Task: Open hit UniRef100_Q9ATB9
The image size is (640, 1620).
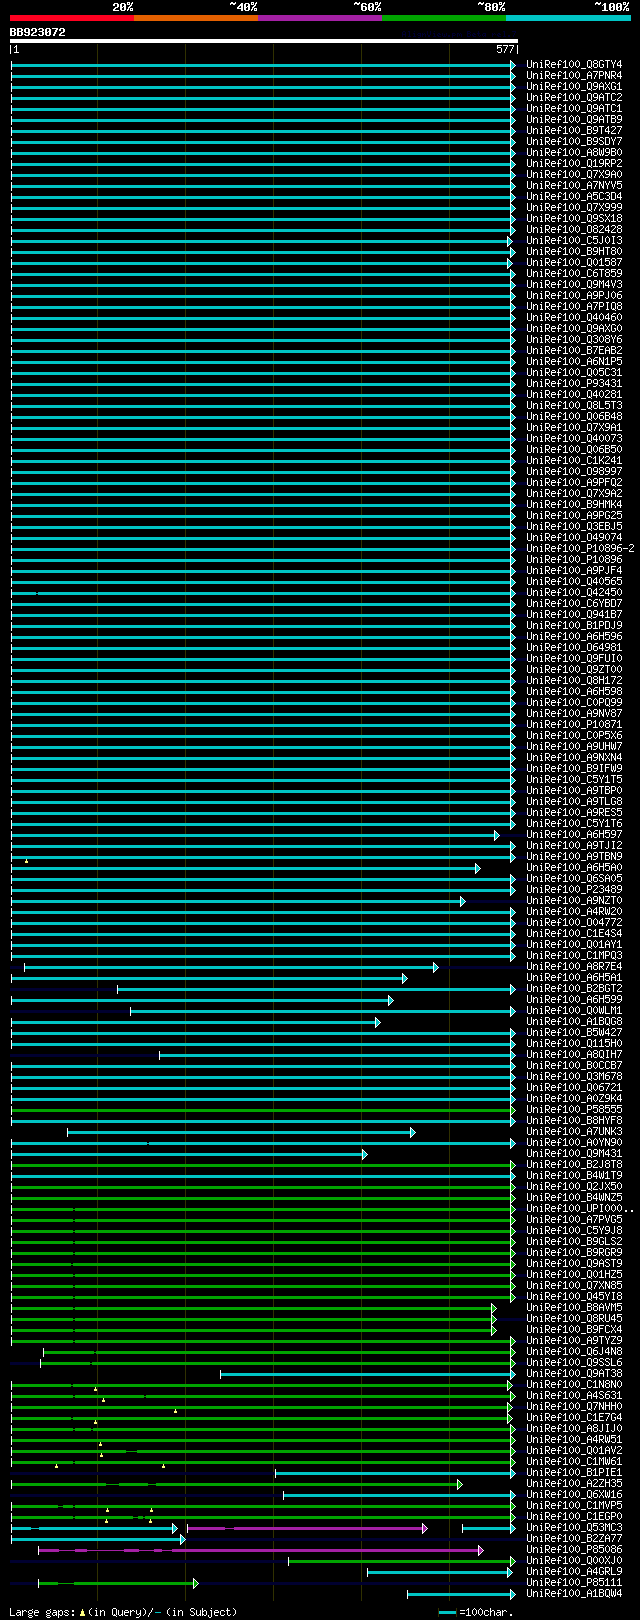Action: coord(574,120)
